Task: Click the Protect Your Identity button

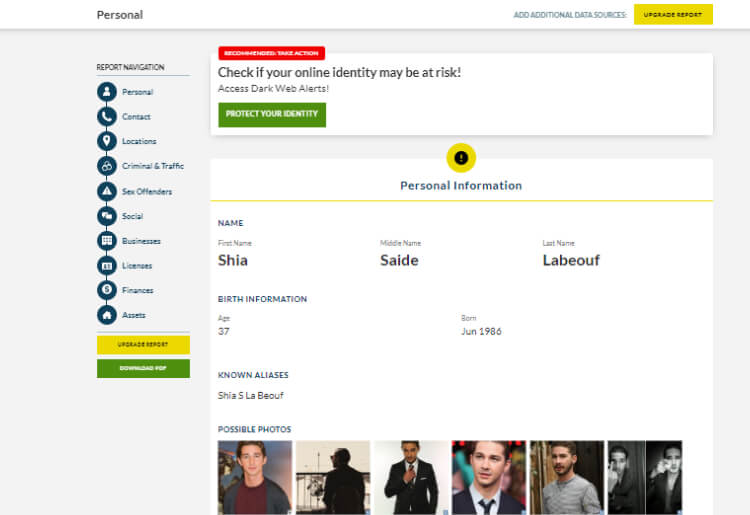Action: click(272, 114)
